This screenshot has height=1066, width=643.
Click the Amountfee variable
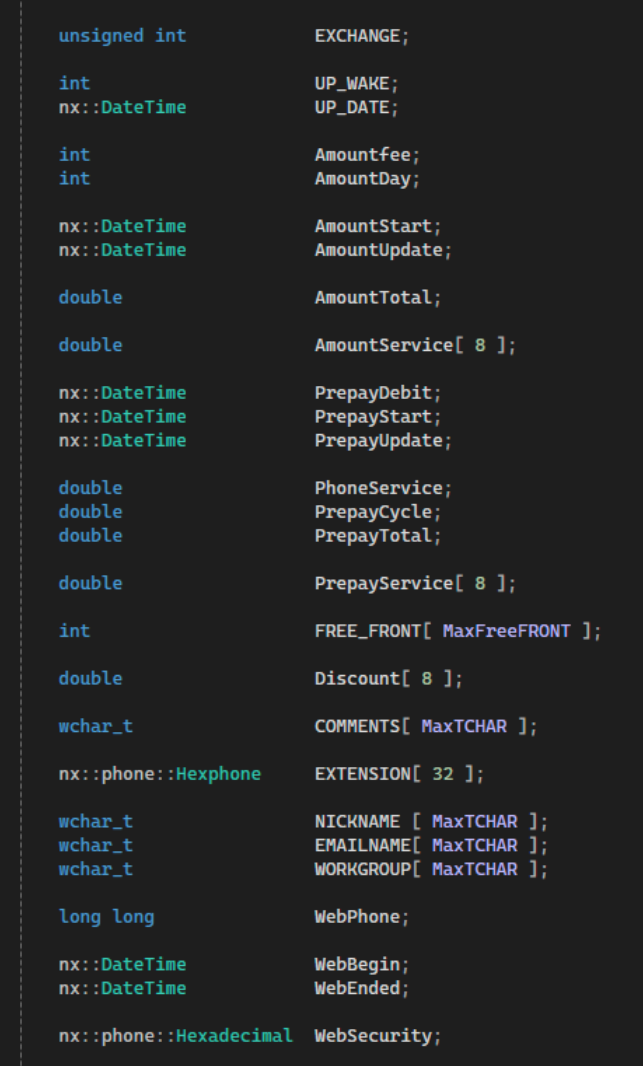pyautogui.click(x=362, y=155)
